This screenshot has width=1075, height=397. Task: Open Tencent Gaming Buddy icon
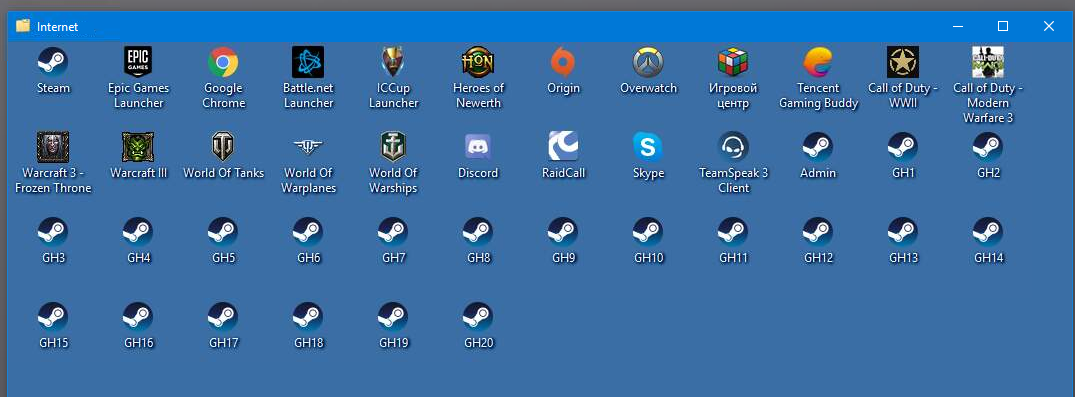[818, 62]
